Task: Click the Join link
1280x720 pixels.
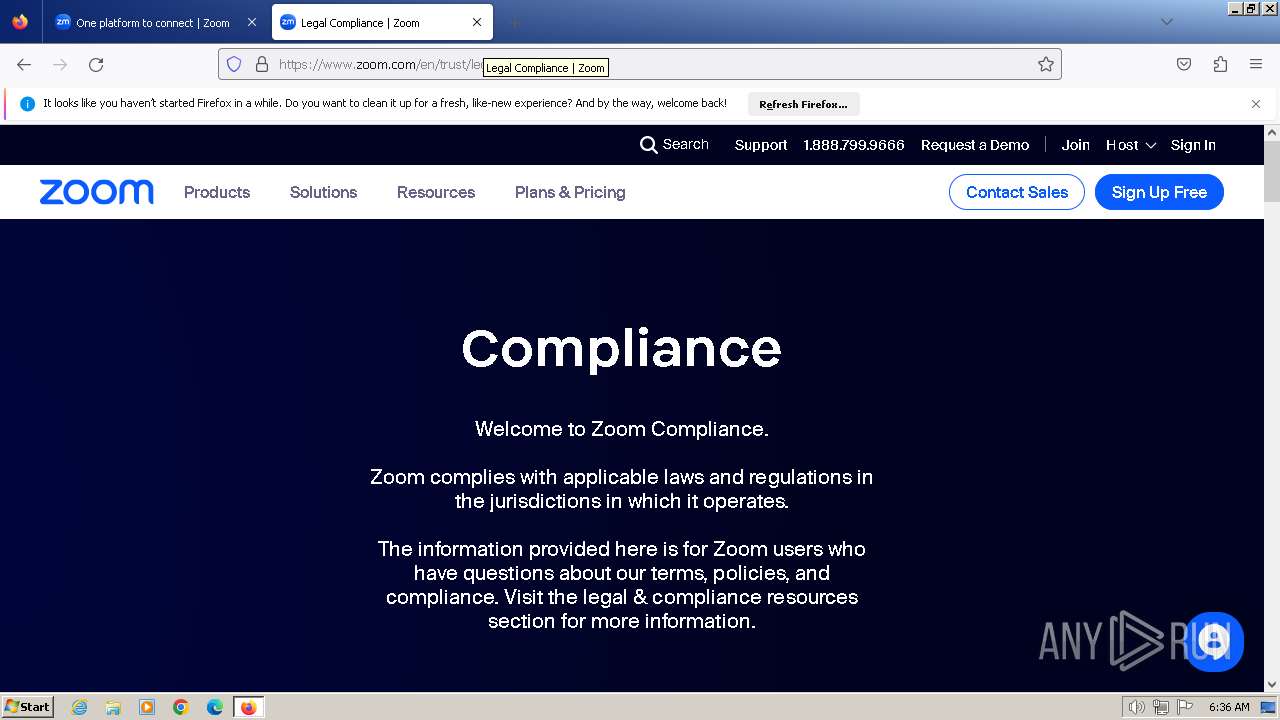Action: [1076, 145]
